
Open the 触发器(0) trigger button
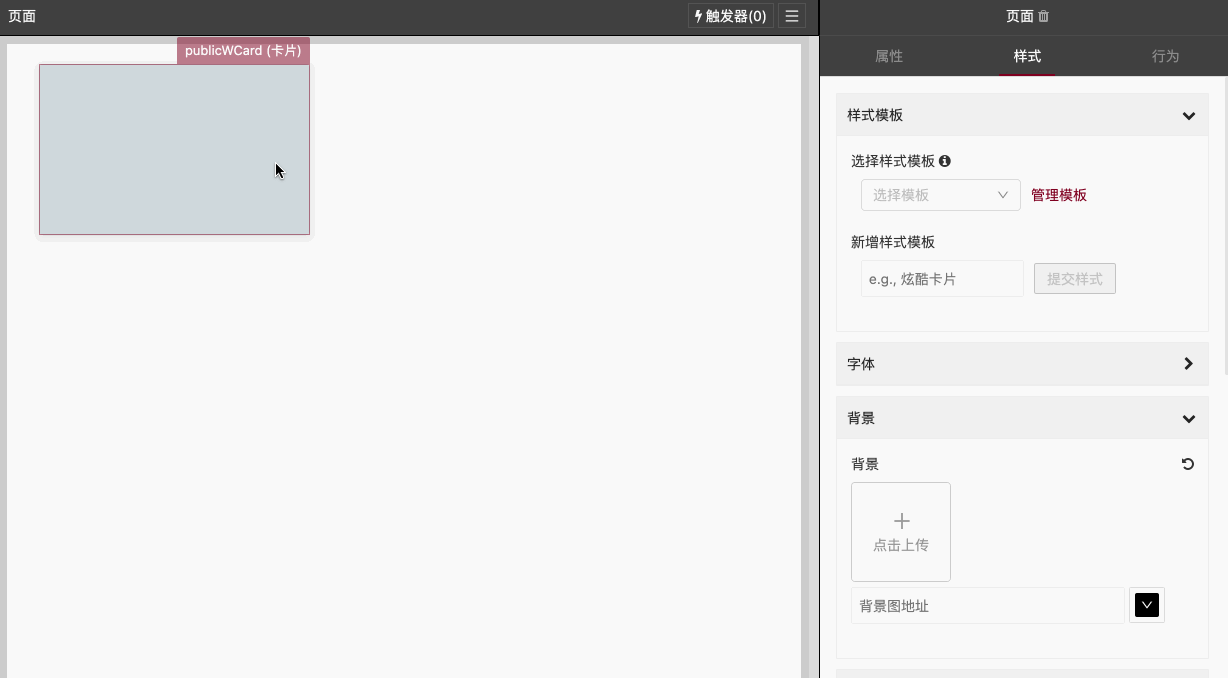click(x=730, y=16)
